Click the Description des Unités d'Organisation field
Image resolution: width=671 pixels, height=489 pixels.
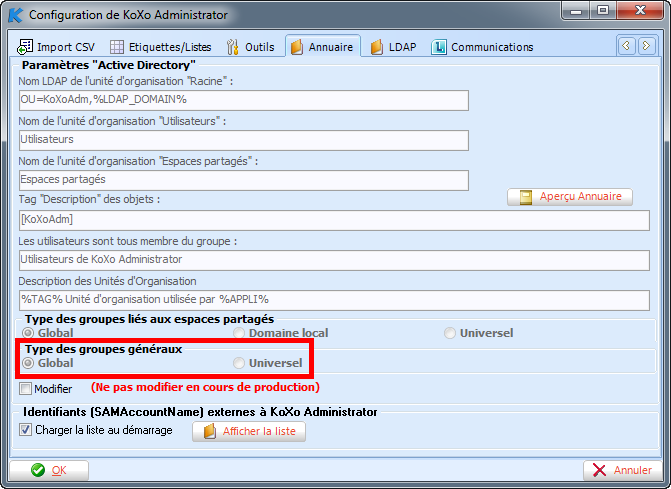(x=334, y=300)
